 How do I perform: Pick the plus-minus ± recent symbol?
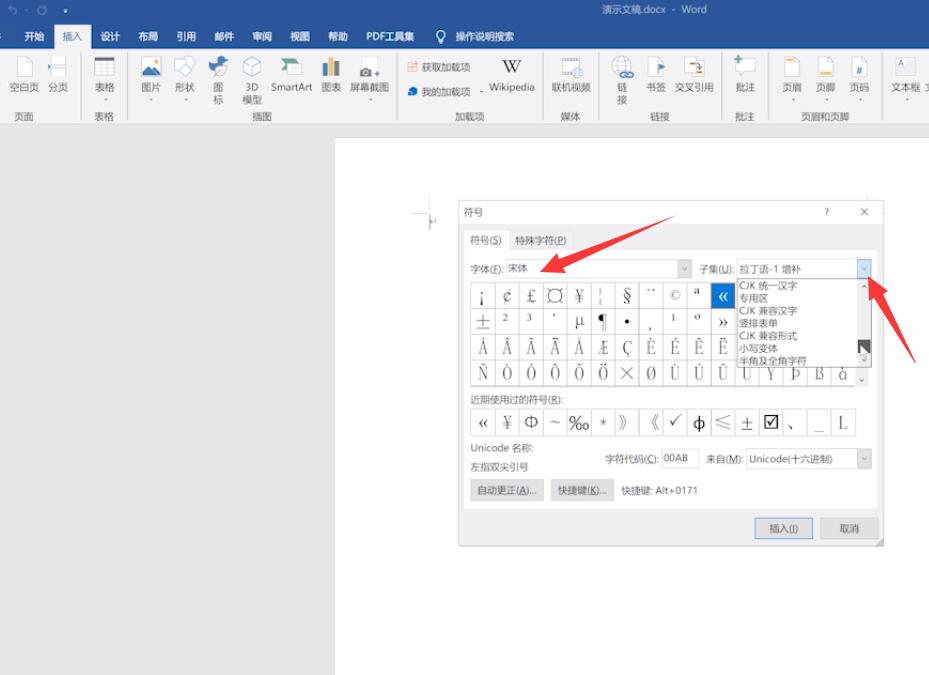(x=747, y=423)
